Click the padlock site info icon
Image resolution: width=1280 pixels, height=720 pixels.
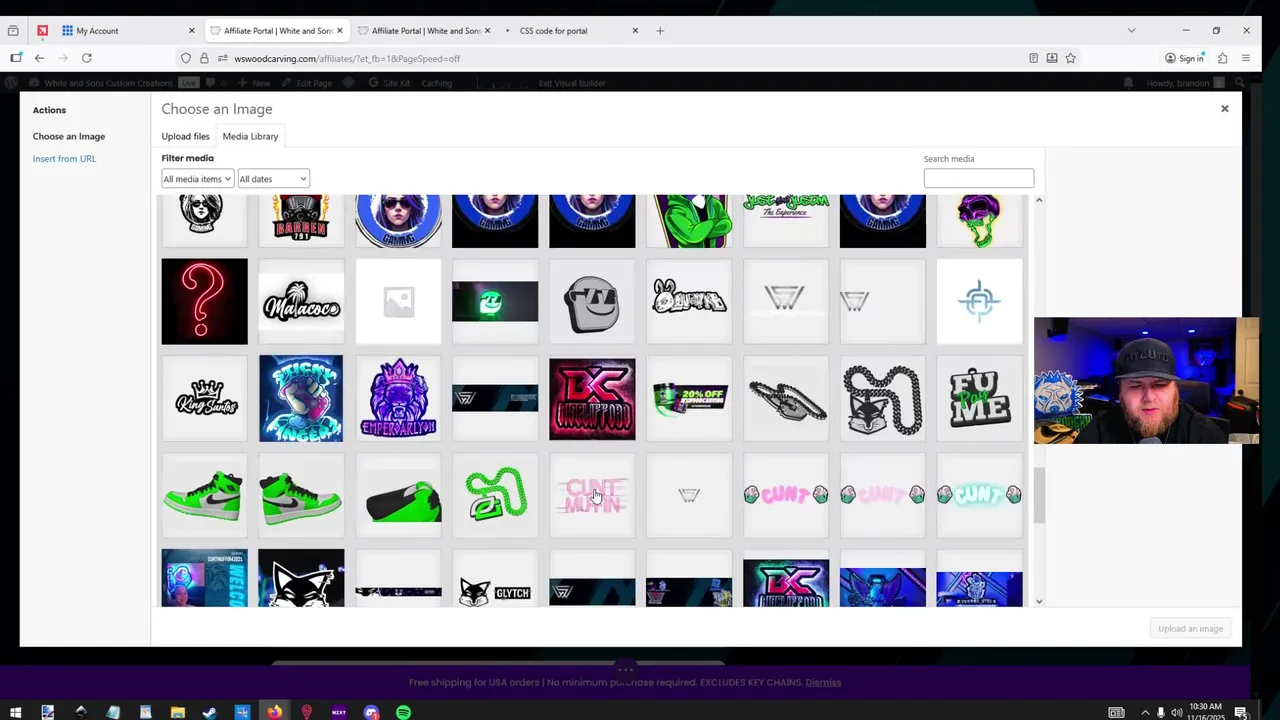(204, 58)
